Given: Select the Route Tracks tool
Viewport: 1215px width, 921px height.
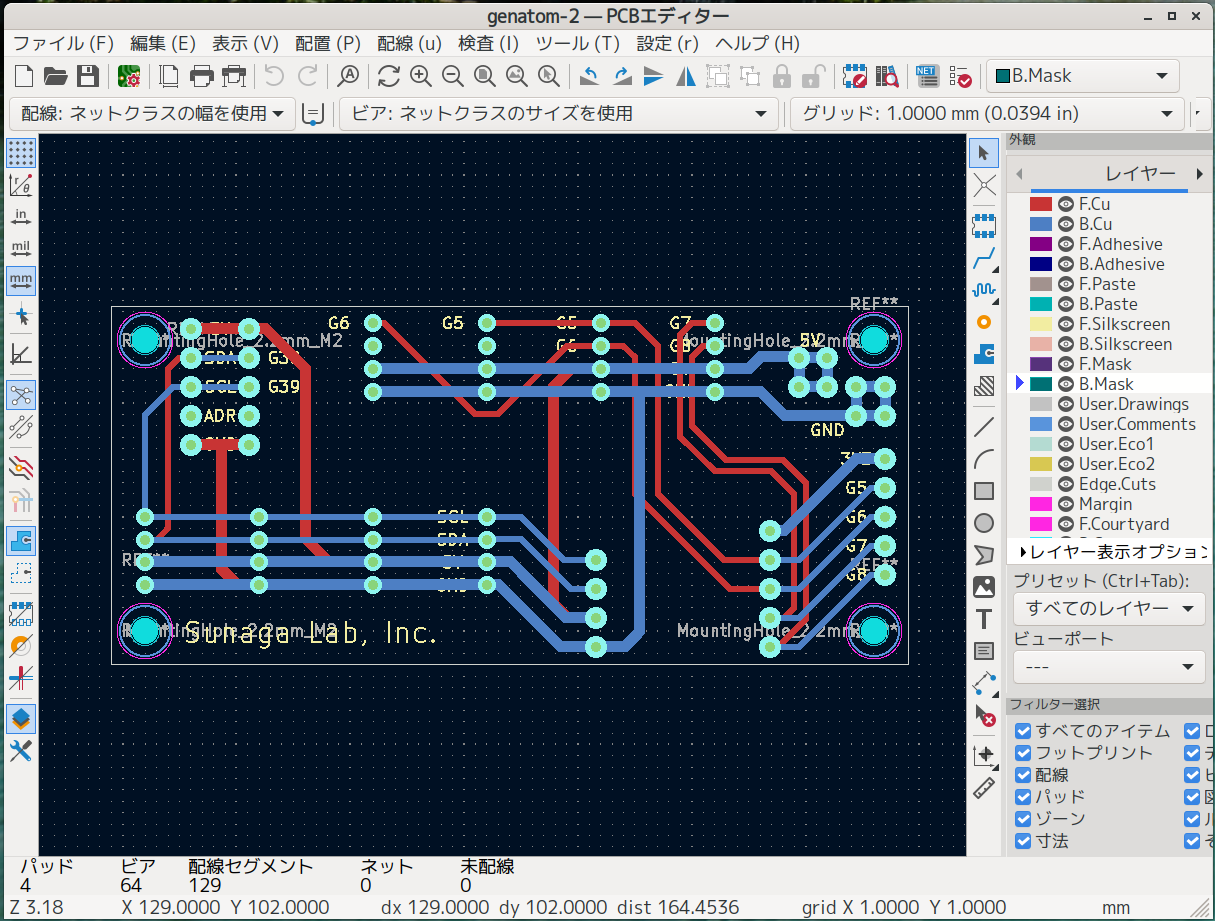Looking at the screenshot, I should pos(984,257).
